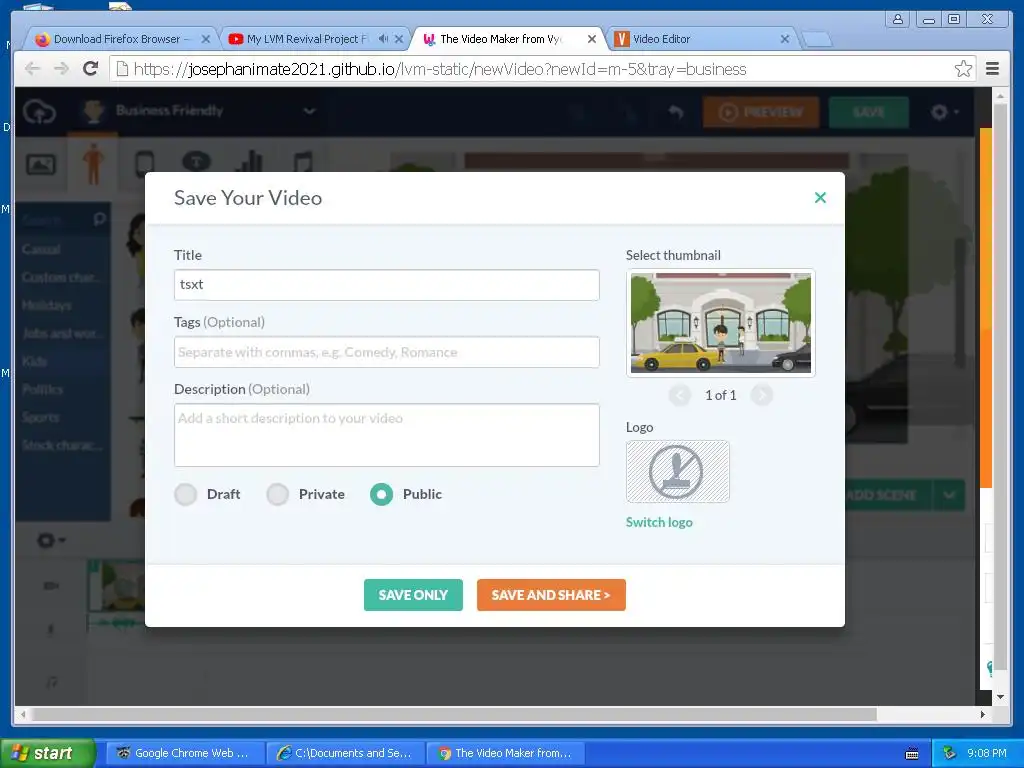
Task: Click the undo arrow in the editor
Action: point(677,112)
